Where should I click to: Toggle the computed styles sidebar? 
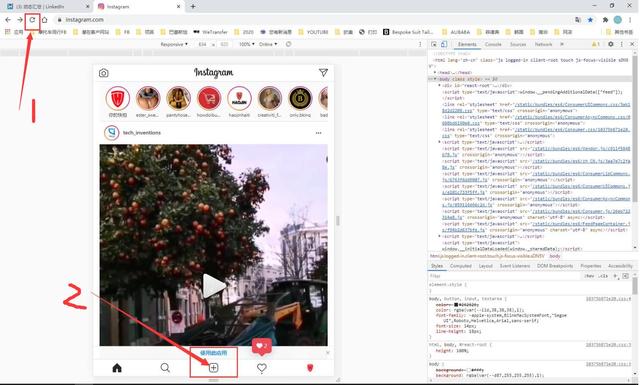[x=625, y=276]
